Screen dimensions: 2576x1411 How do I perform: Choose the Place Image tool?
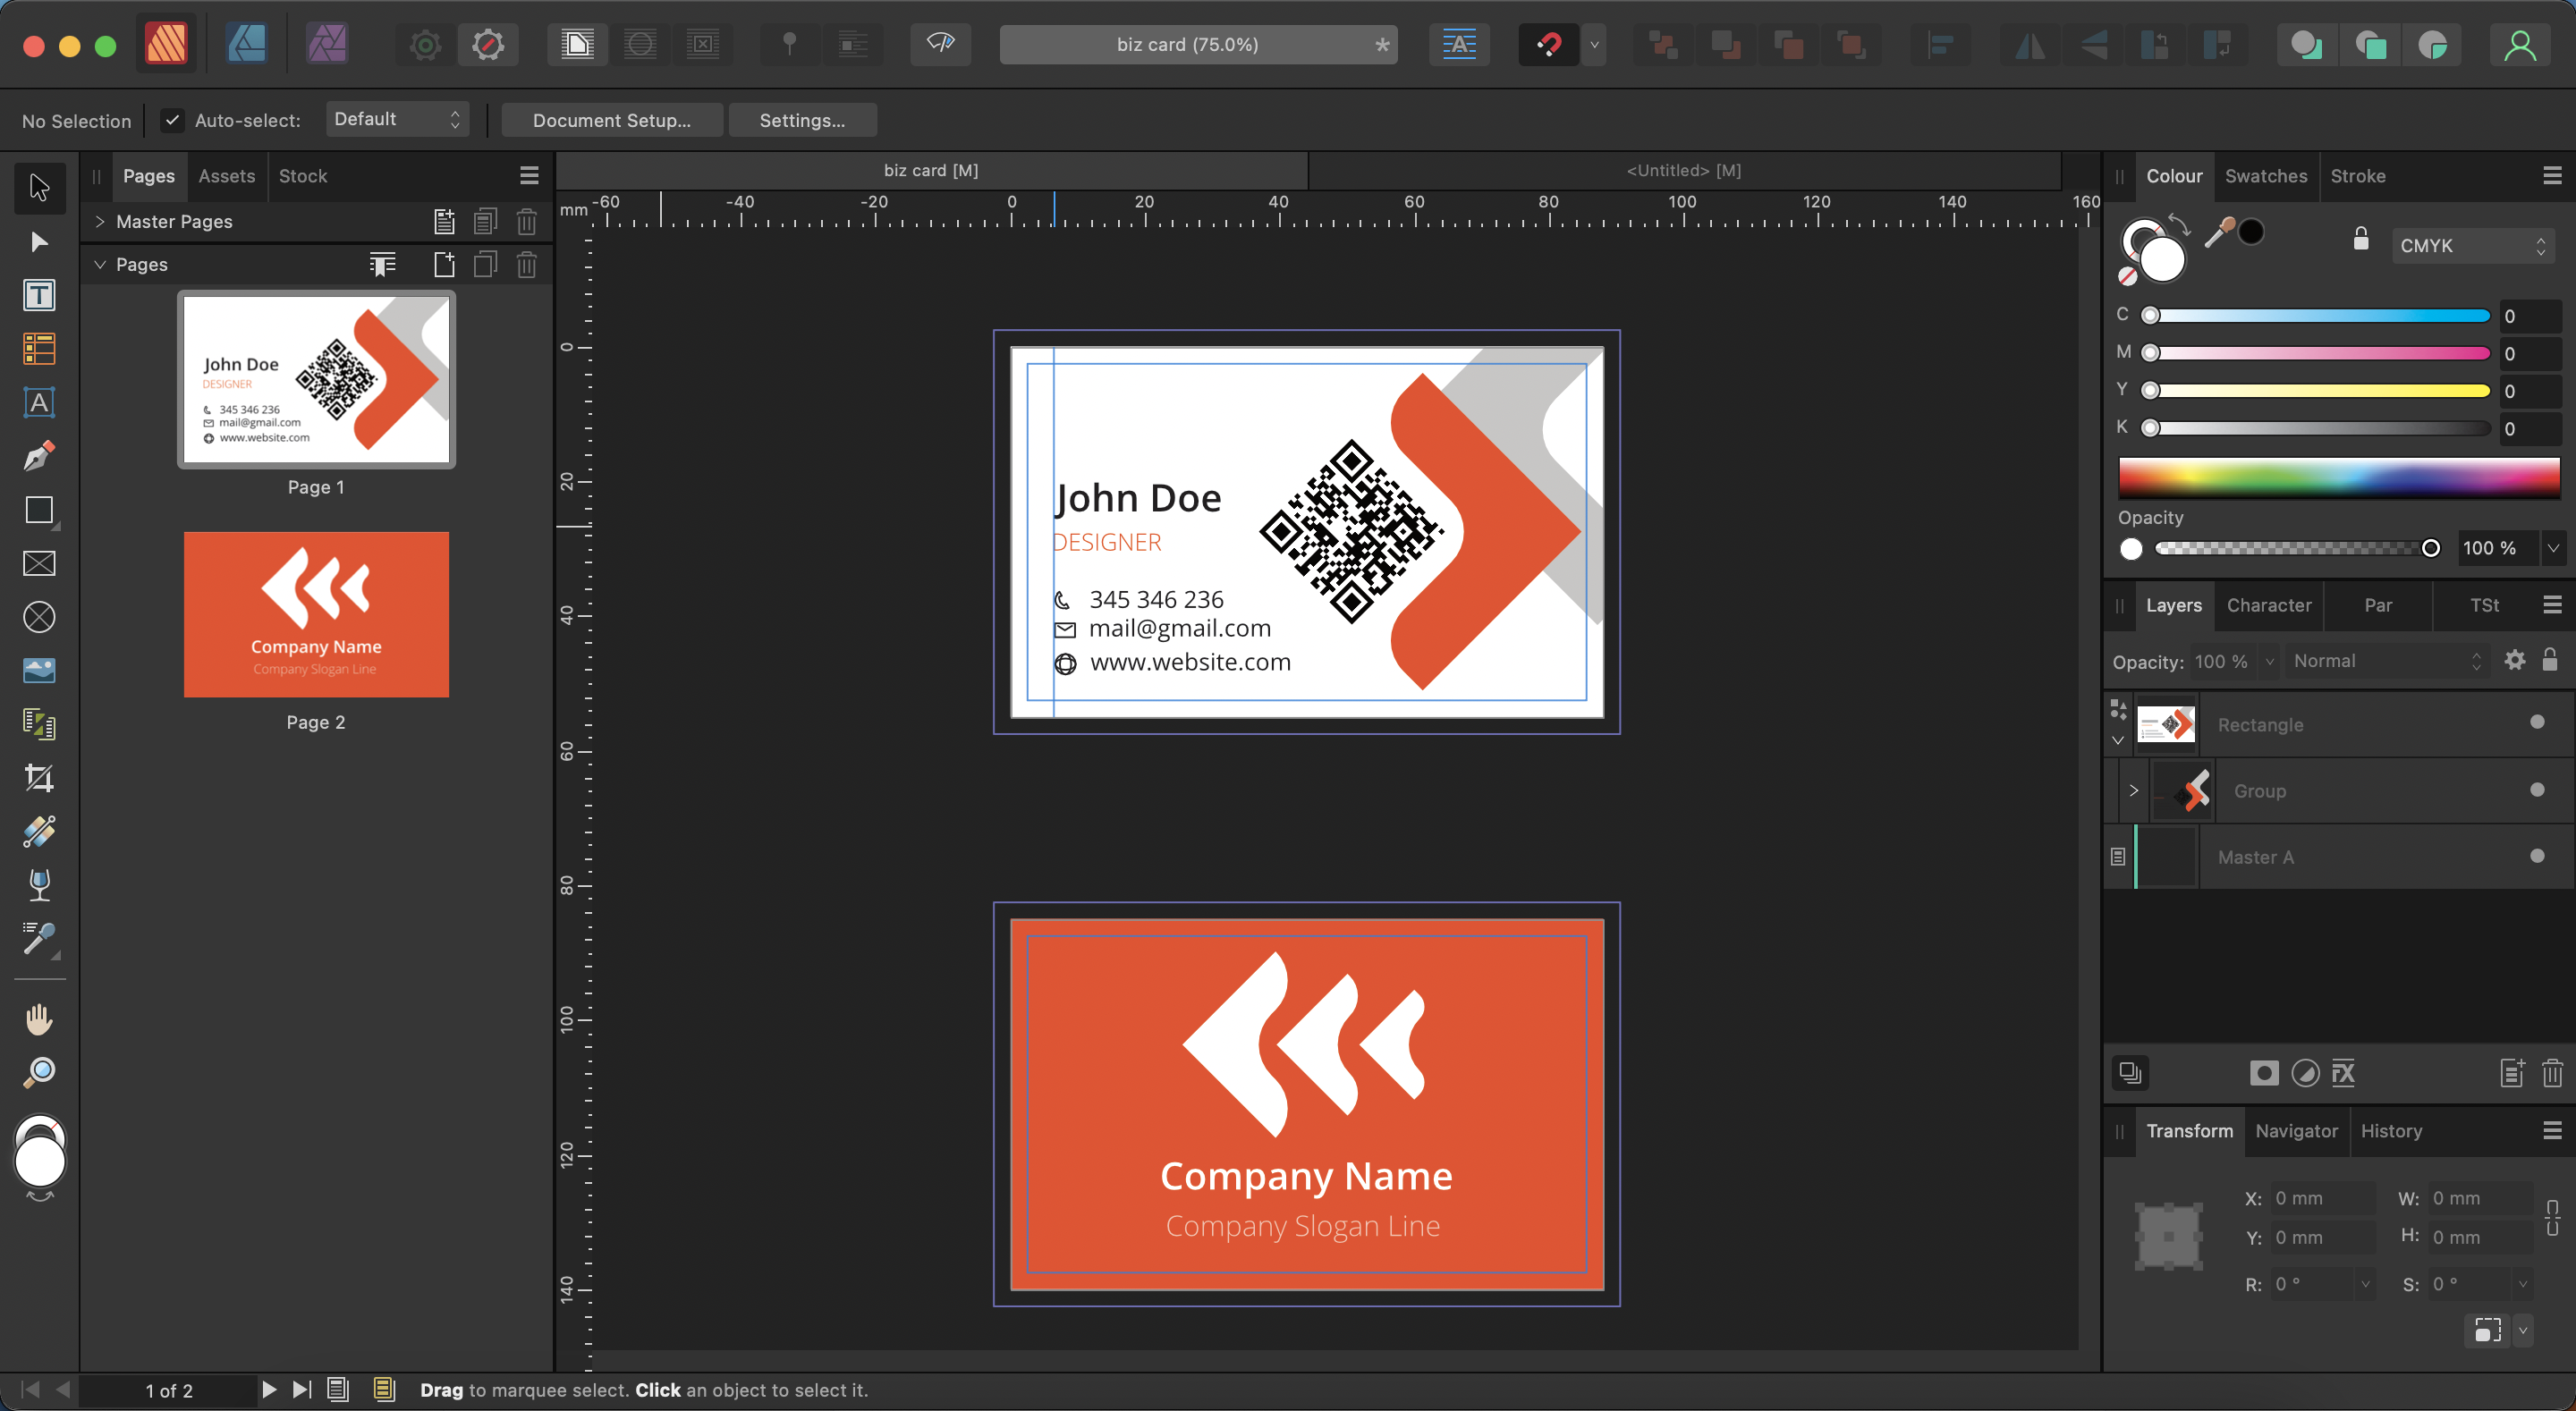39,670
